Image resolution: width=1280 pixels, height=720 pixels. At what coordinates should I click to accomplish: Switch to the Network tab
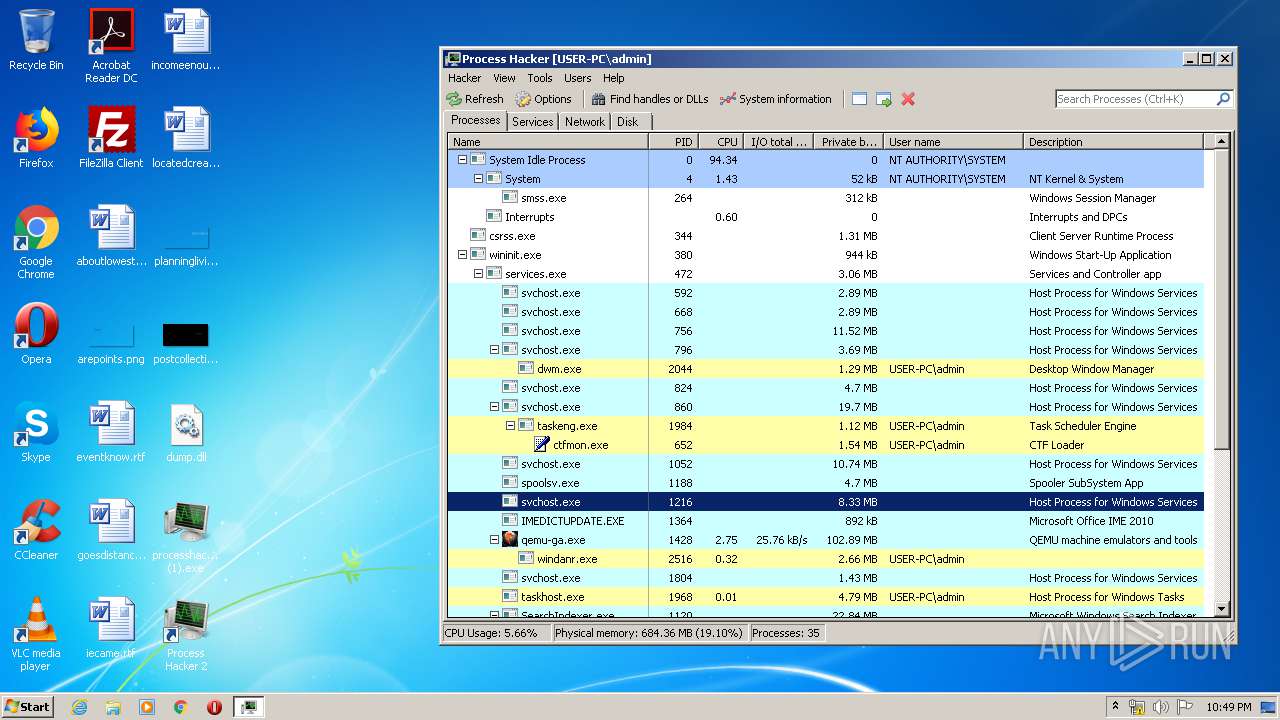tap(585, 122)
